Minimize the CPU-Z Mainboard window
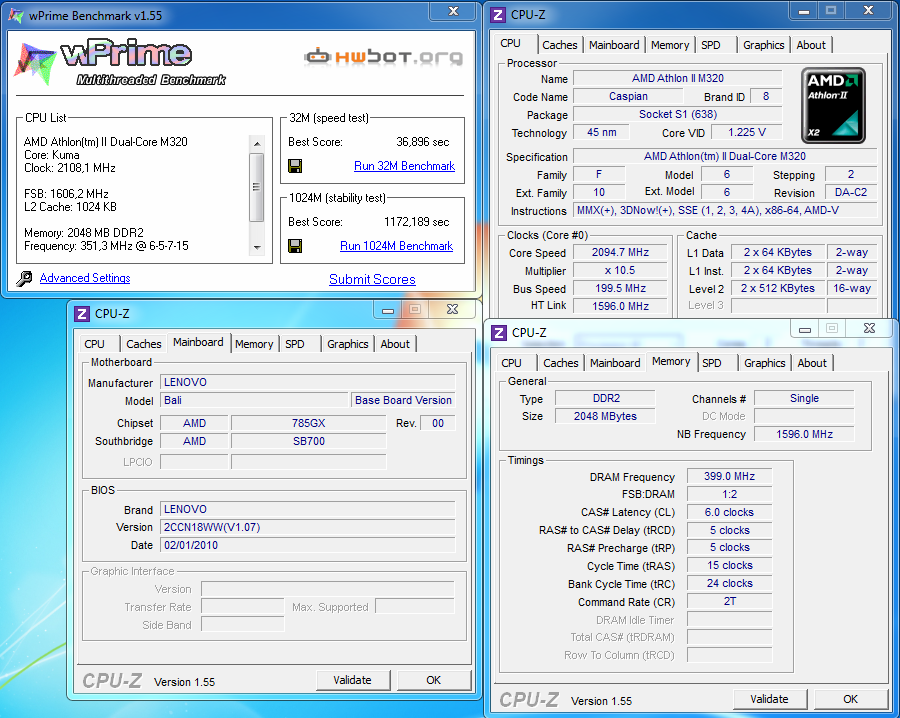 tap(388, 310)
